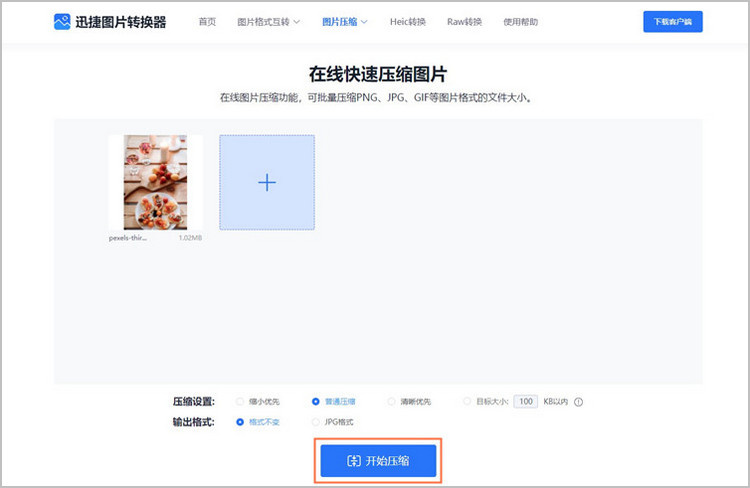The height and width of the screenshot is (488, 750).
Task: Select the 普通压缩 radio button
Action: coord(316,402)
